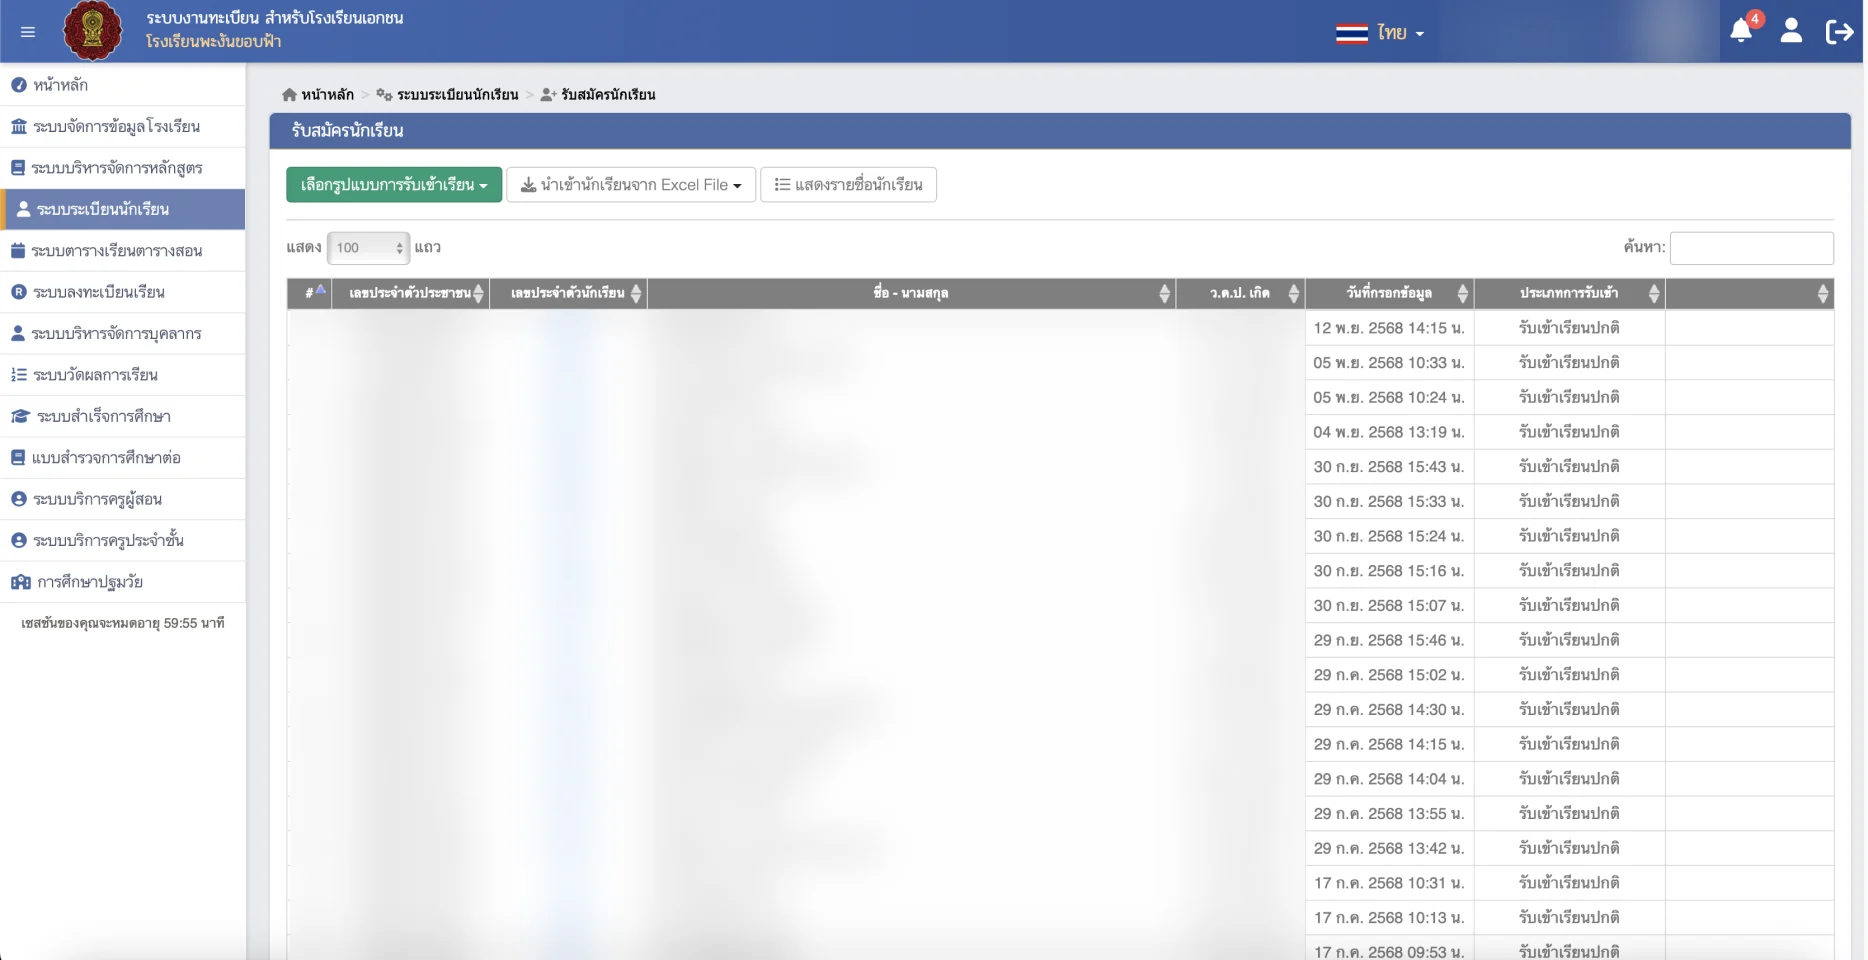Go to หน้าหลัก in sidebar
This screenshot has width=1868, height=960.
tap(122, 85)
